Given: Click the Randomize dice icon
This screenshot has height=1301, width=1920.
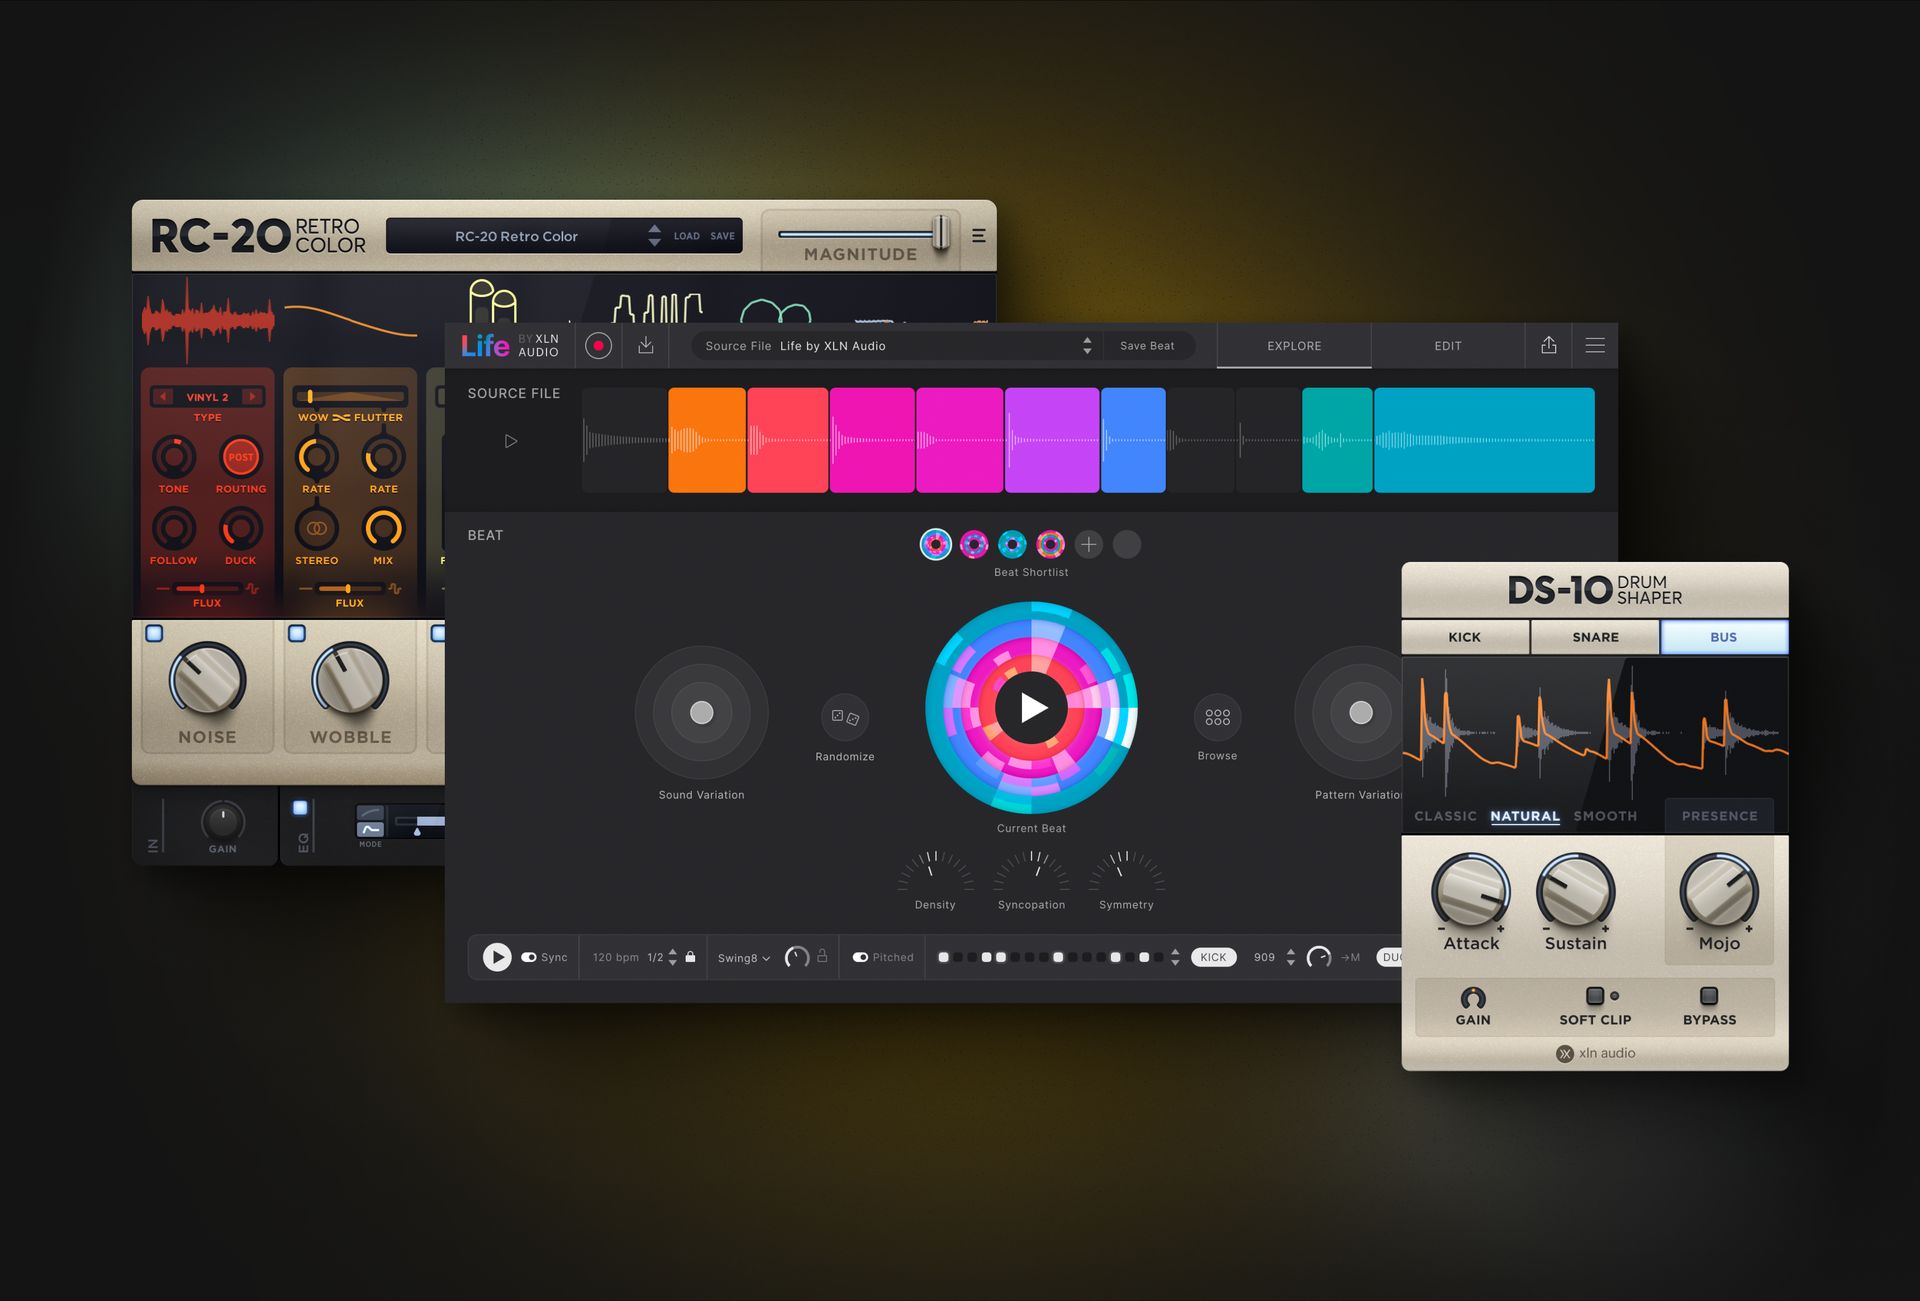Looking at the screenshot, I should point(845,717).
